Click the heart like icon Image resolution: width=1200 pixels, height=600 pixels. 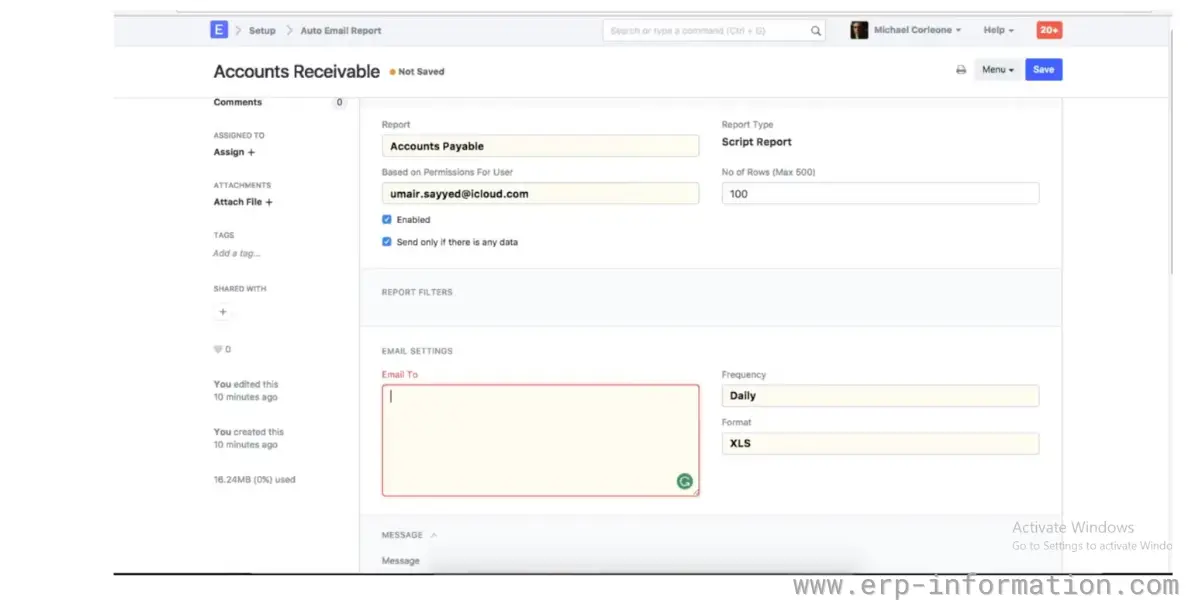tap(218, 350)
